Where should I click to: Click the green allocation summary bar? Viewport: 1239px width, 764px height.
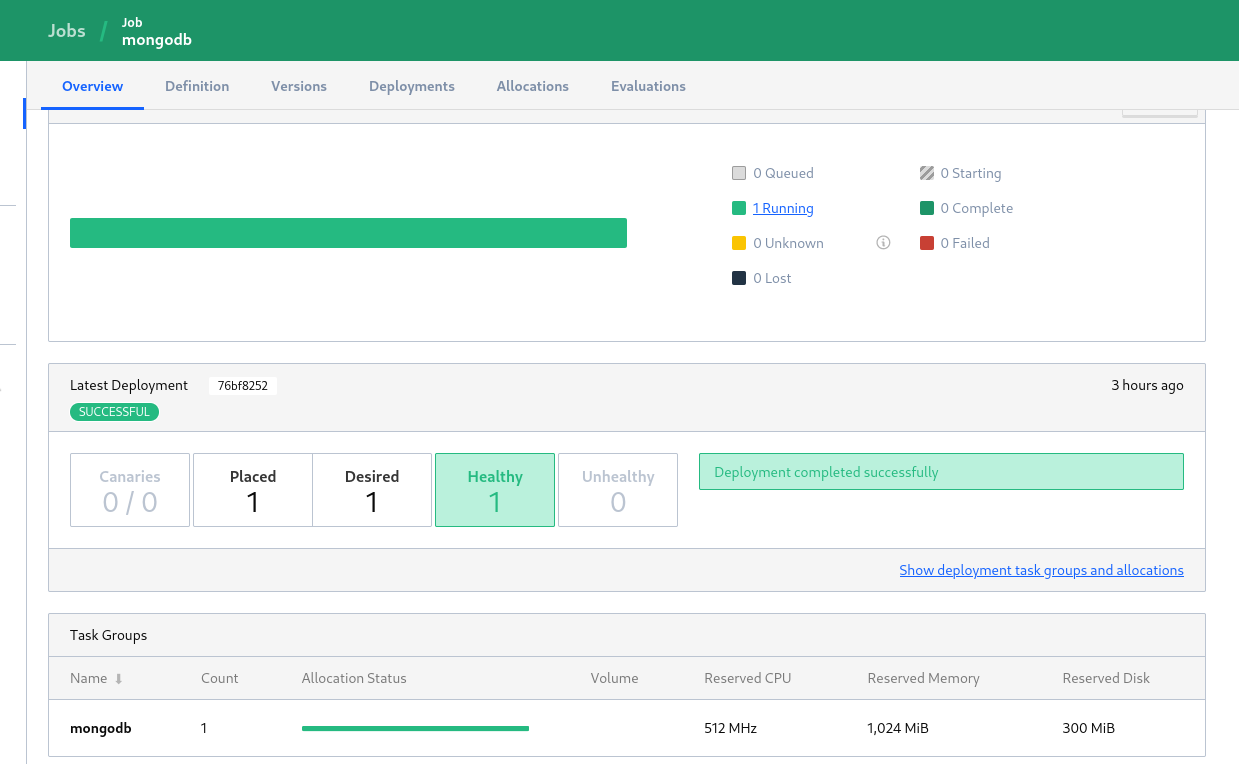(348, 233)
